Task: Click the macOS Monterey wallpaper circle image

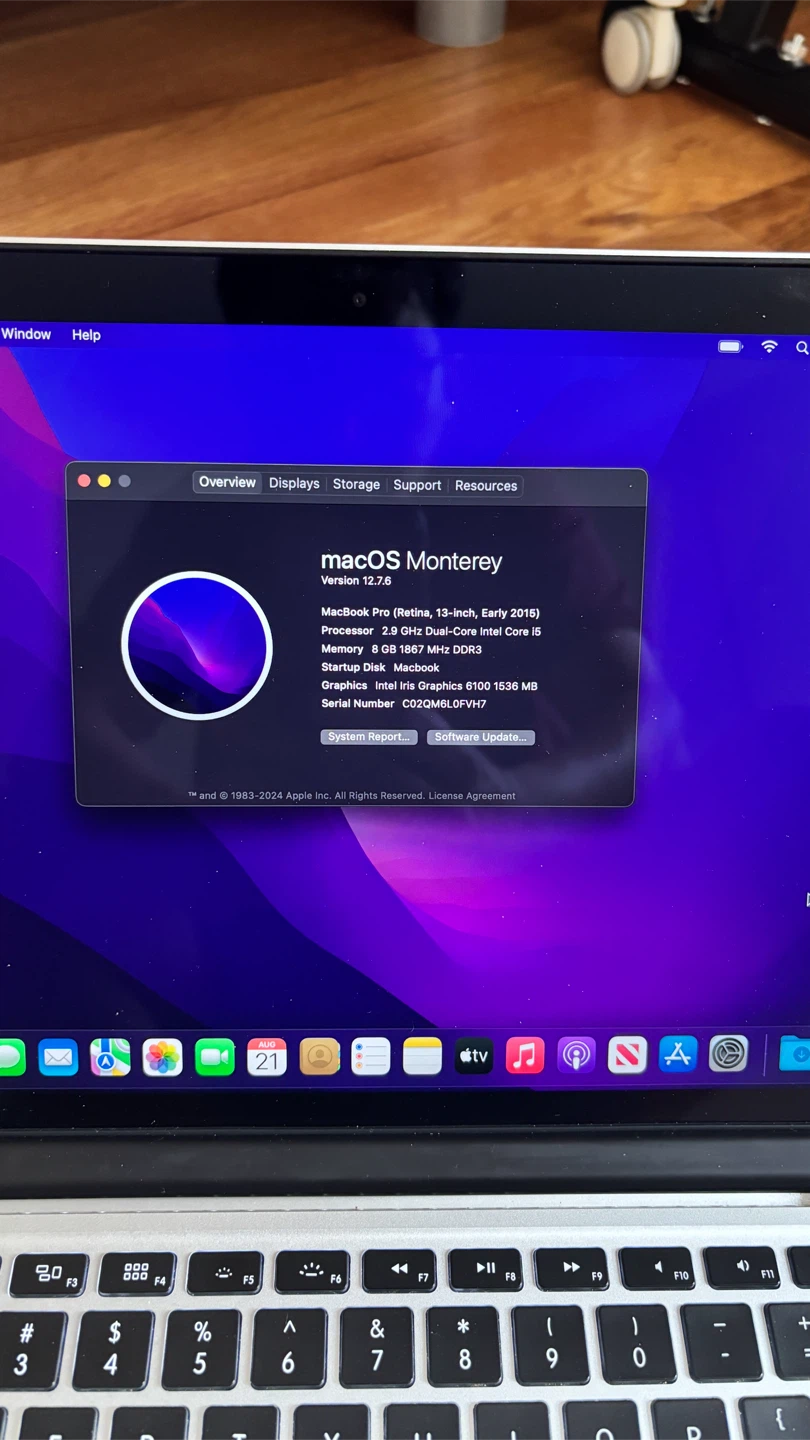Action: [197, 645]
